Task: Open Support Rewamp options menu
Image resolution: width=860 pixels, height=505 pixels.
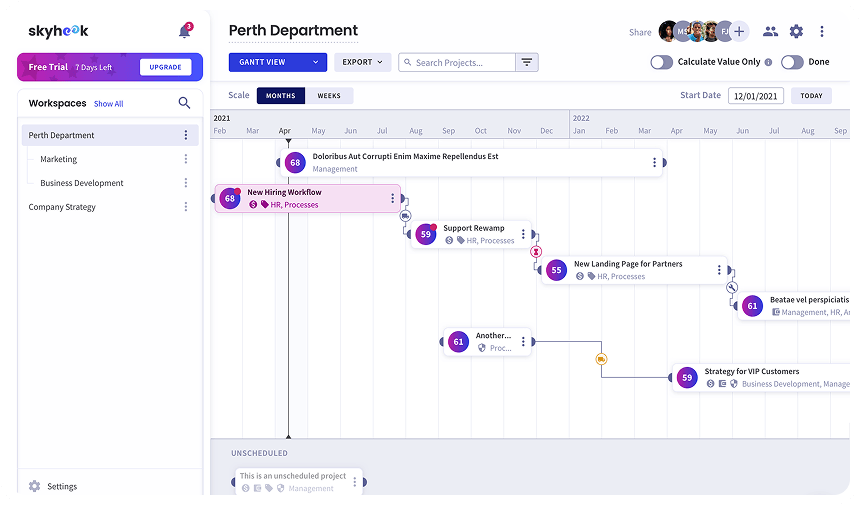Action: pos(523,234)
